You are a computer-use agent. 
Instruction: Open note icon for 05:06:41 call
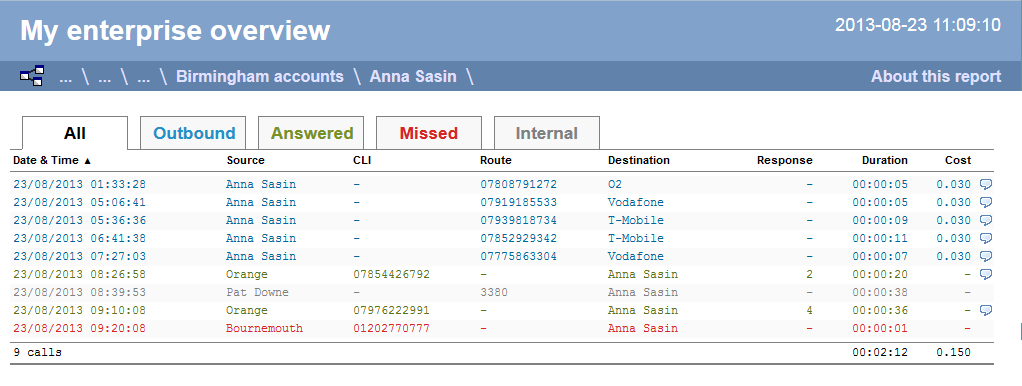click(986, 202)
